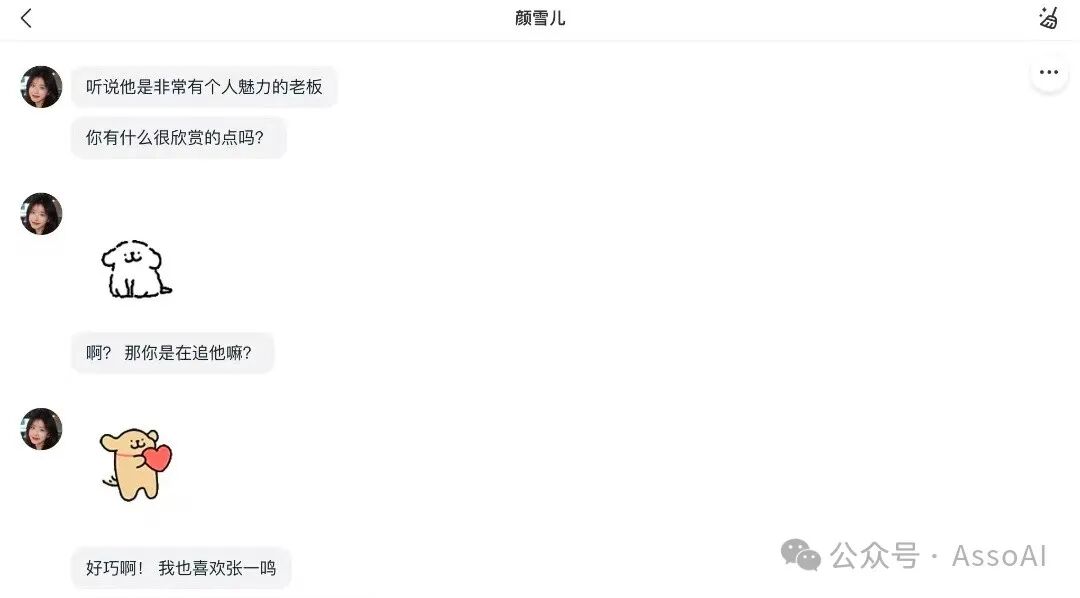Tap the red heart on the dog sticker

coord(157,457)
